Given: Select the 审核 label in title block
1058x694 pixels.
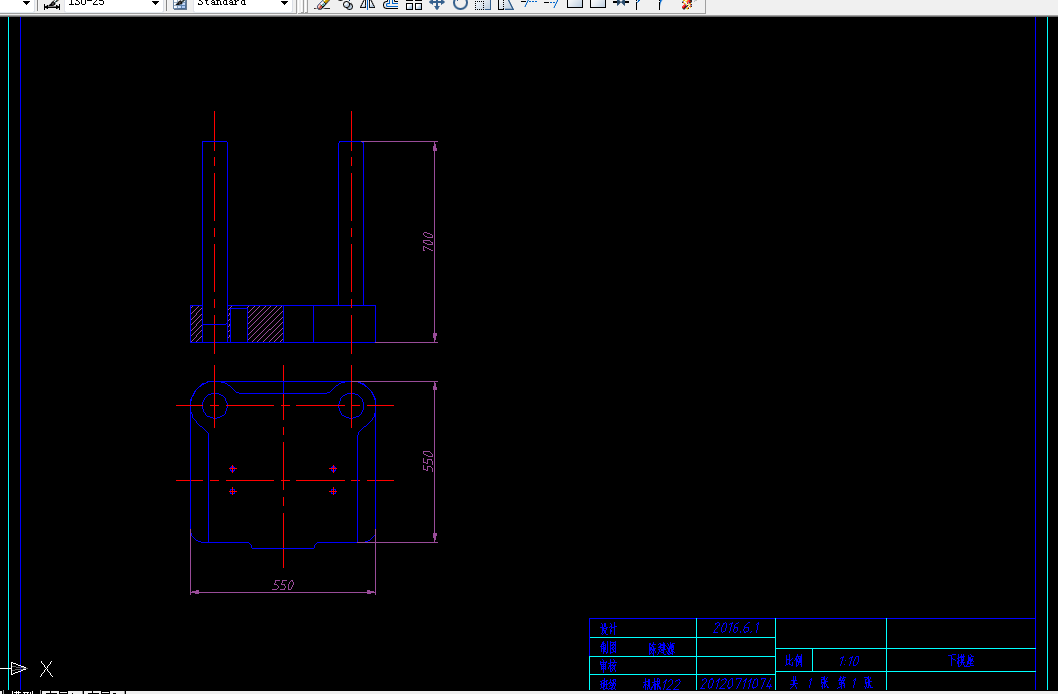Looking at the screenshot, I should (608, 666).
